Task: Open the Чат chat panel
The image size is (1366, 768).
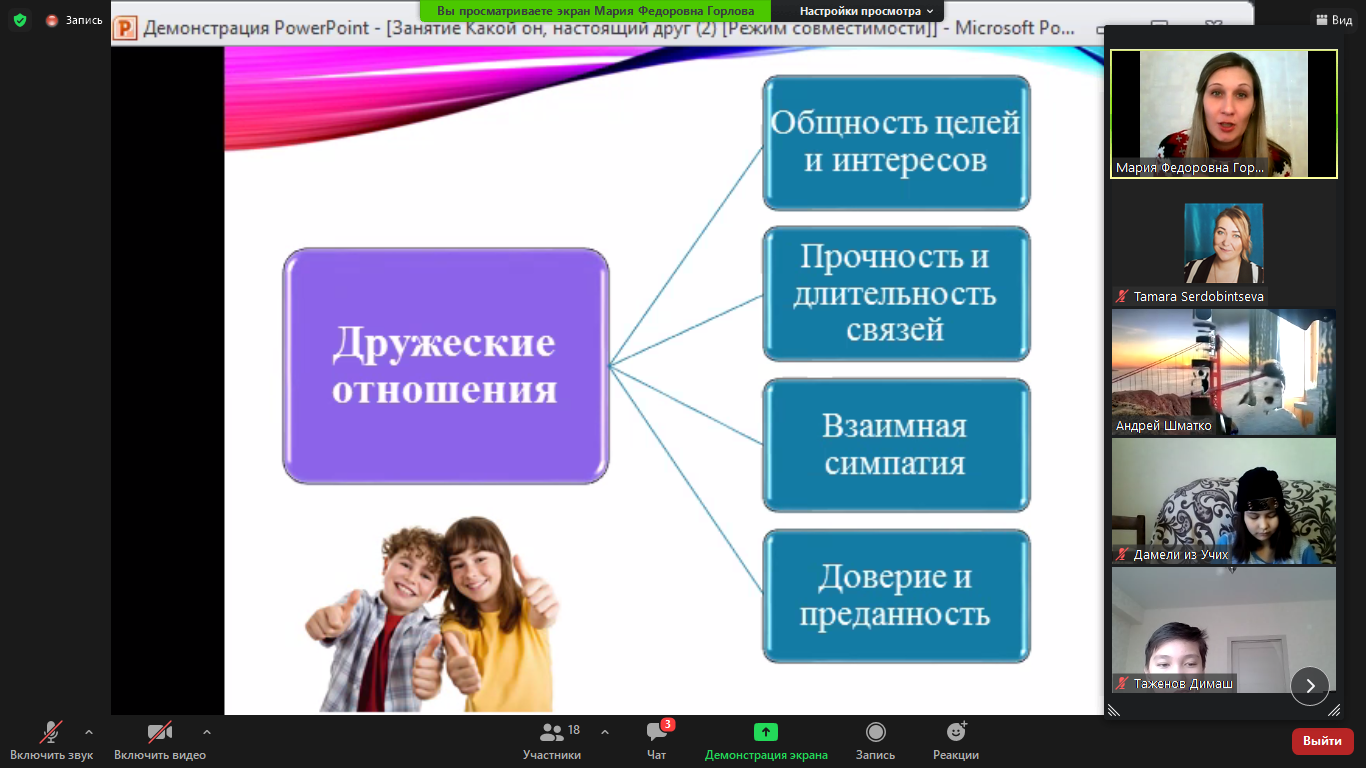Action: (x=657, y=741)
